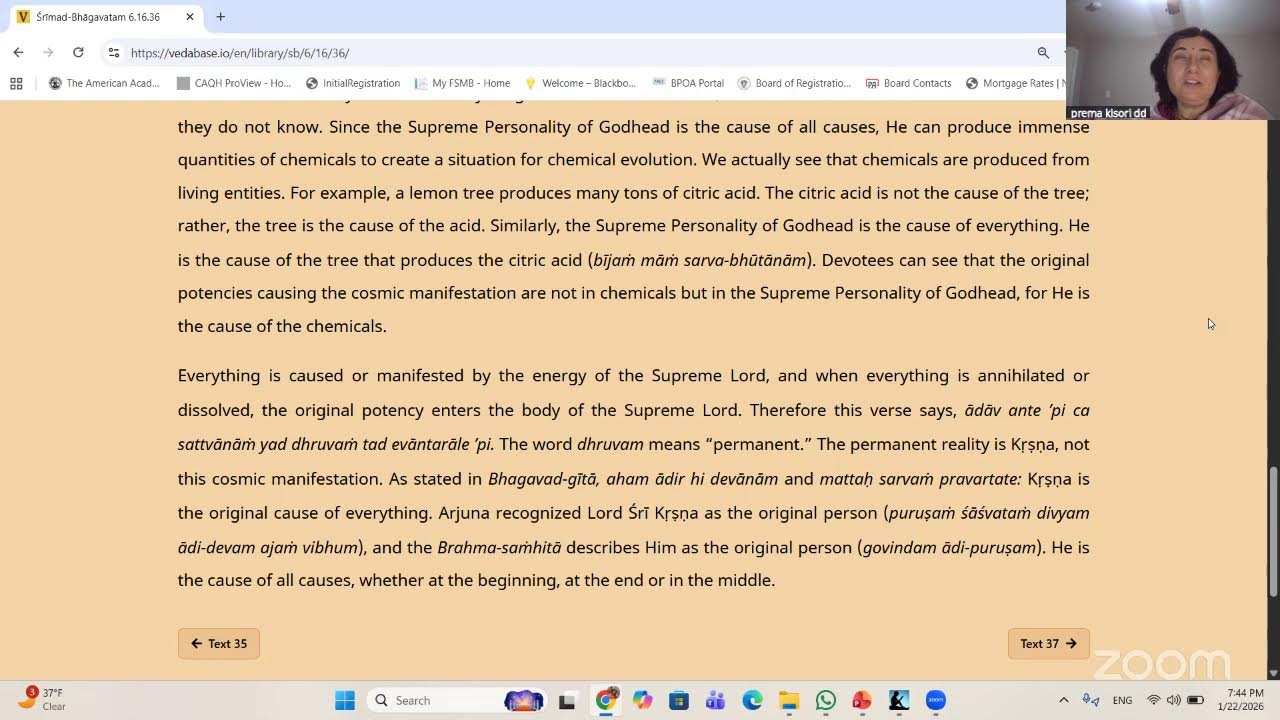The image size is (1280, 720).
Task: Open Microsoft Teams from taskbar
Action: 715,700
